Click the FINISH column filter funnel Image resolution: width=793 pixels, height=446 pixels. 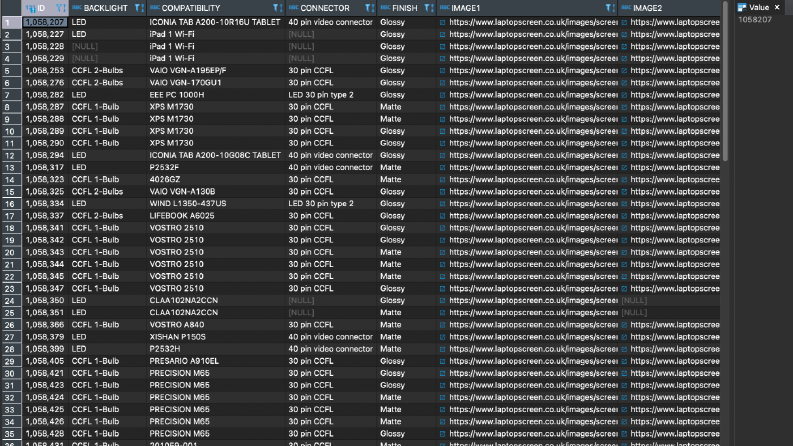[428, 8]
